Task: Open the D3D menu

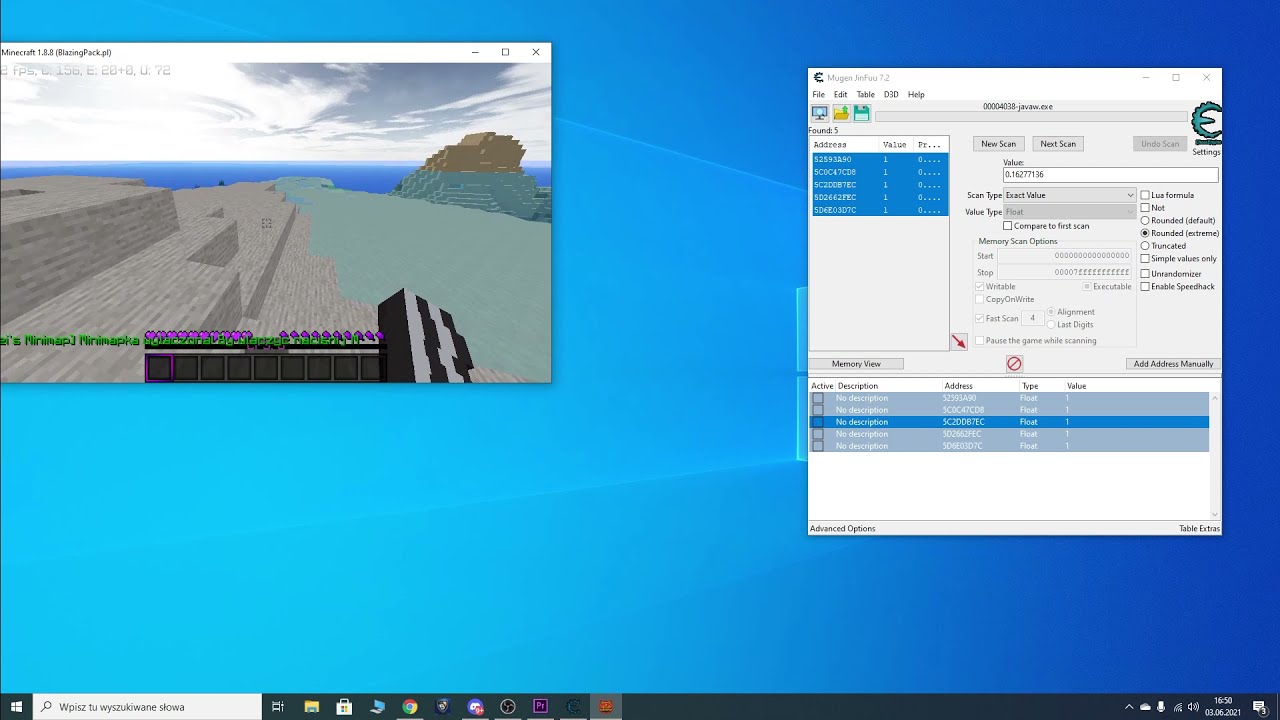Action: pos(891,94)
